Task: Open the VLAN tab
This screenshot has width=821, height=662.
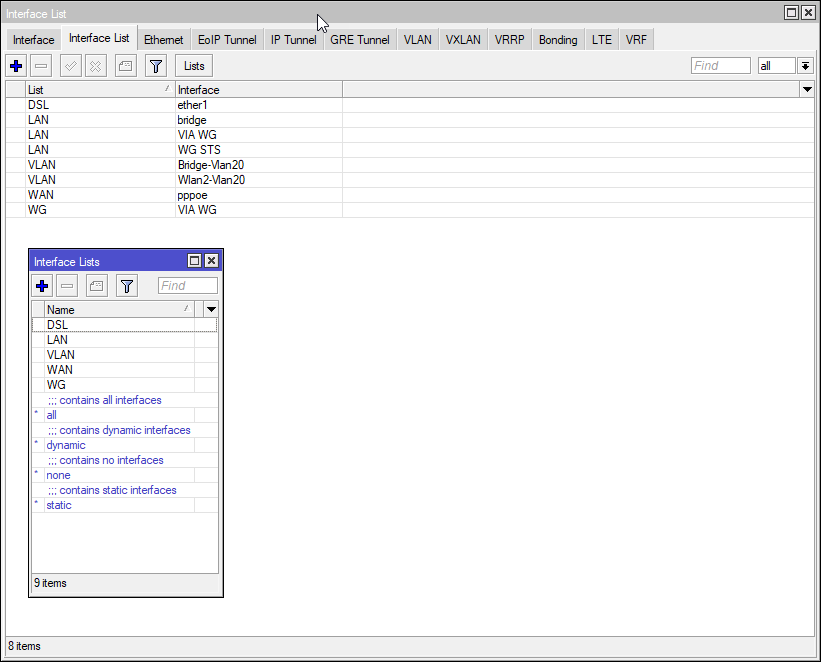Action: coord(418,40)
